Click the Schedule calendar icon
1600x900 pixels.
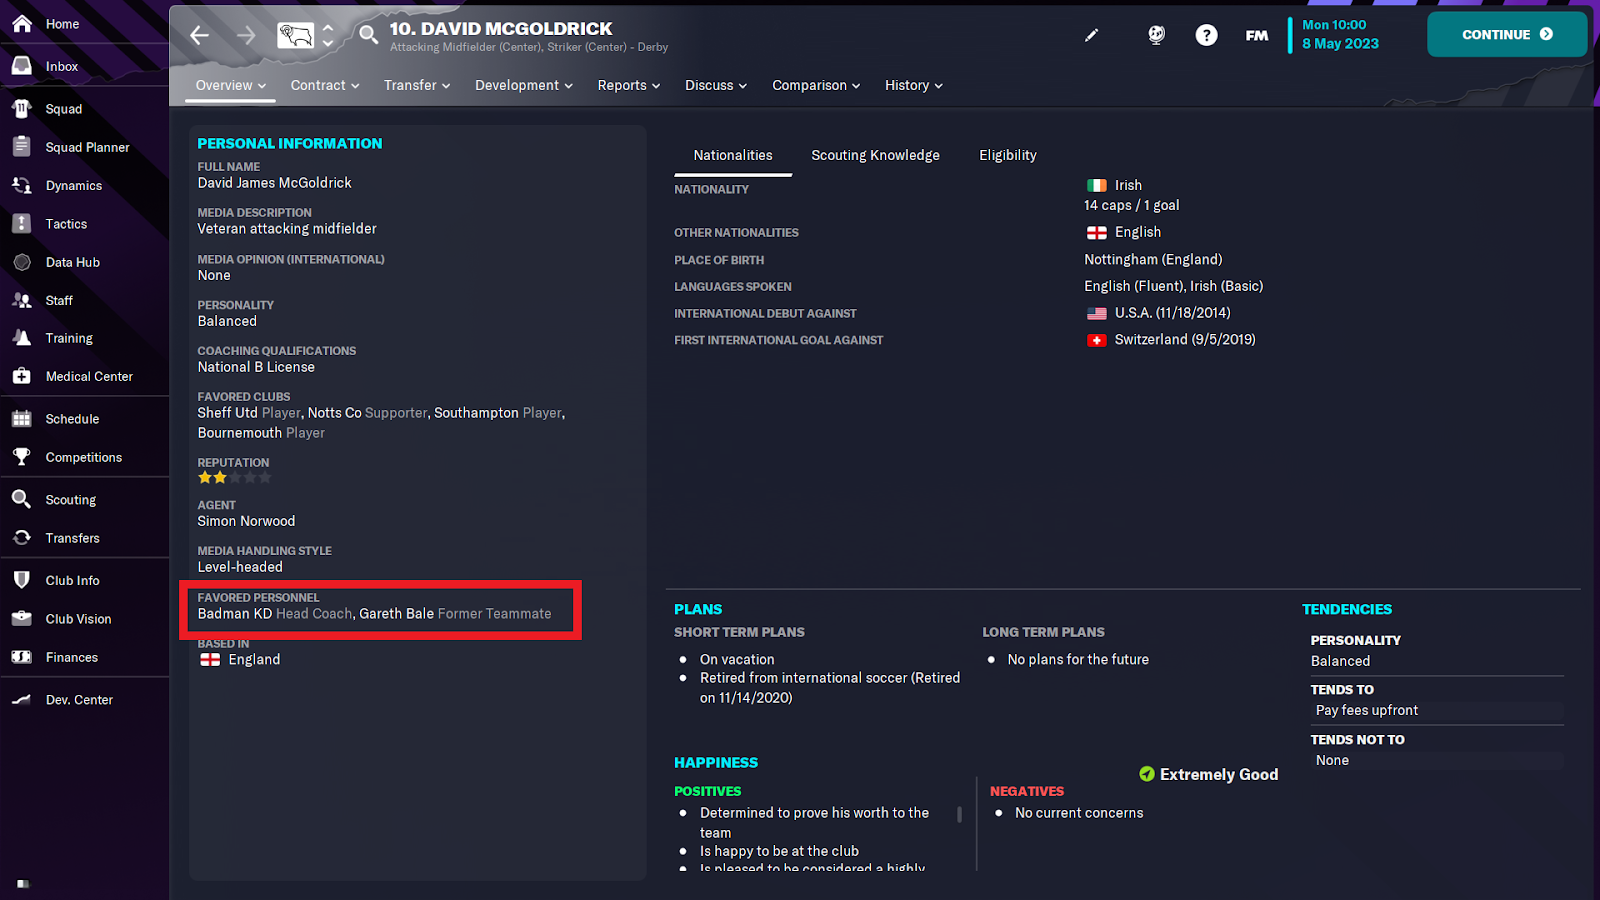tap(22, 419)
